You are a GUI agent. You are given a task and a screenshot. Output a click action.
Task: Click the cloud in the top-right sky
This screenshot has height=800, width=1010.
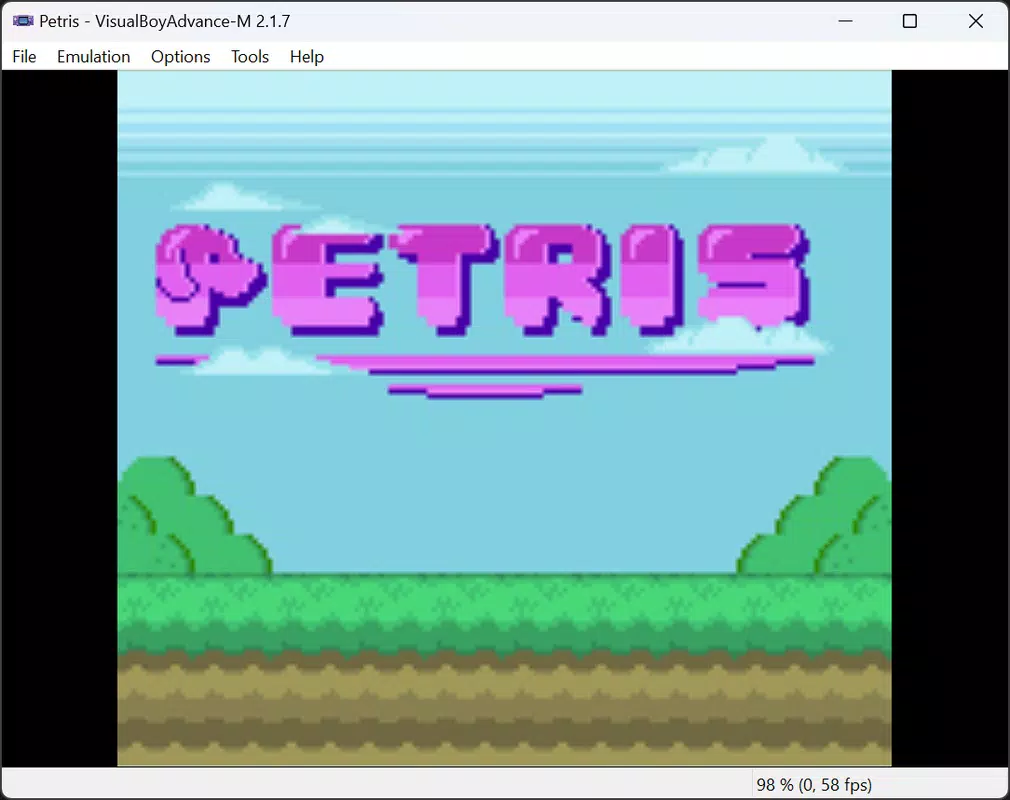pyautogui.click(x=755, y=155)
